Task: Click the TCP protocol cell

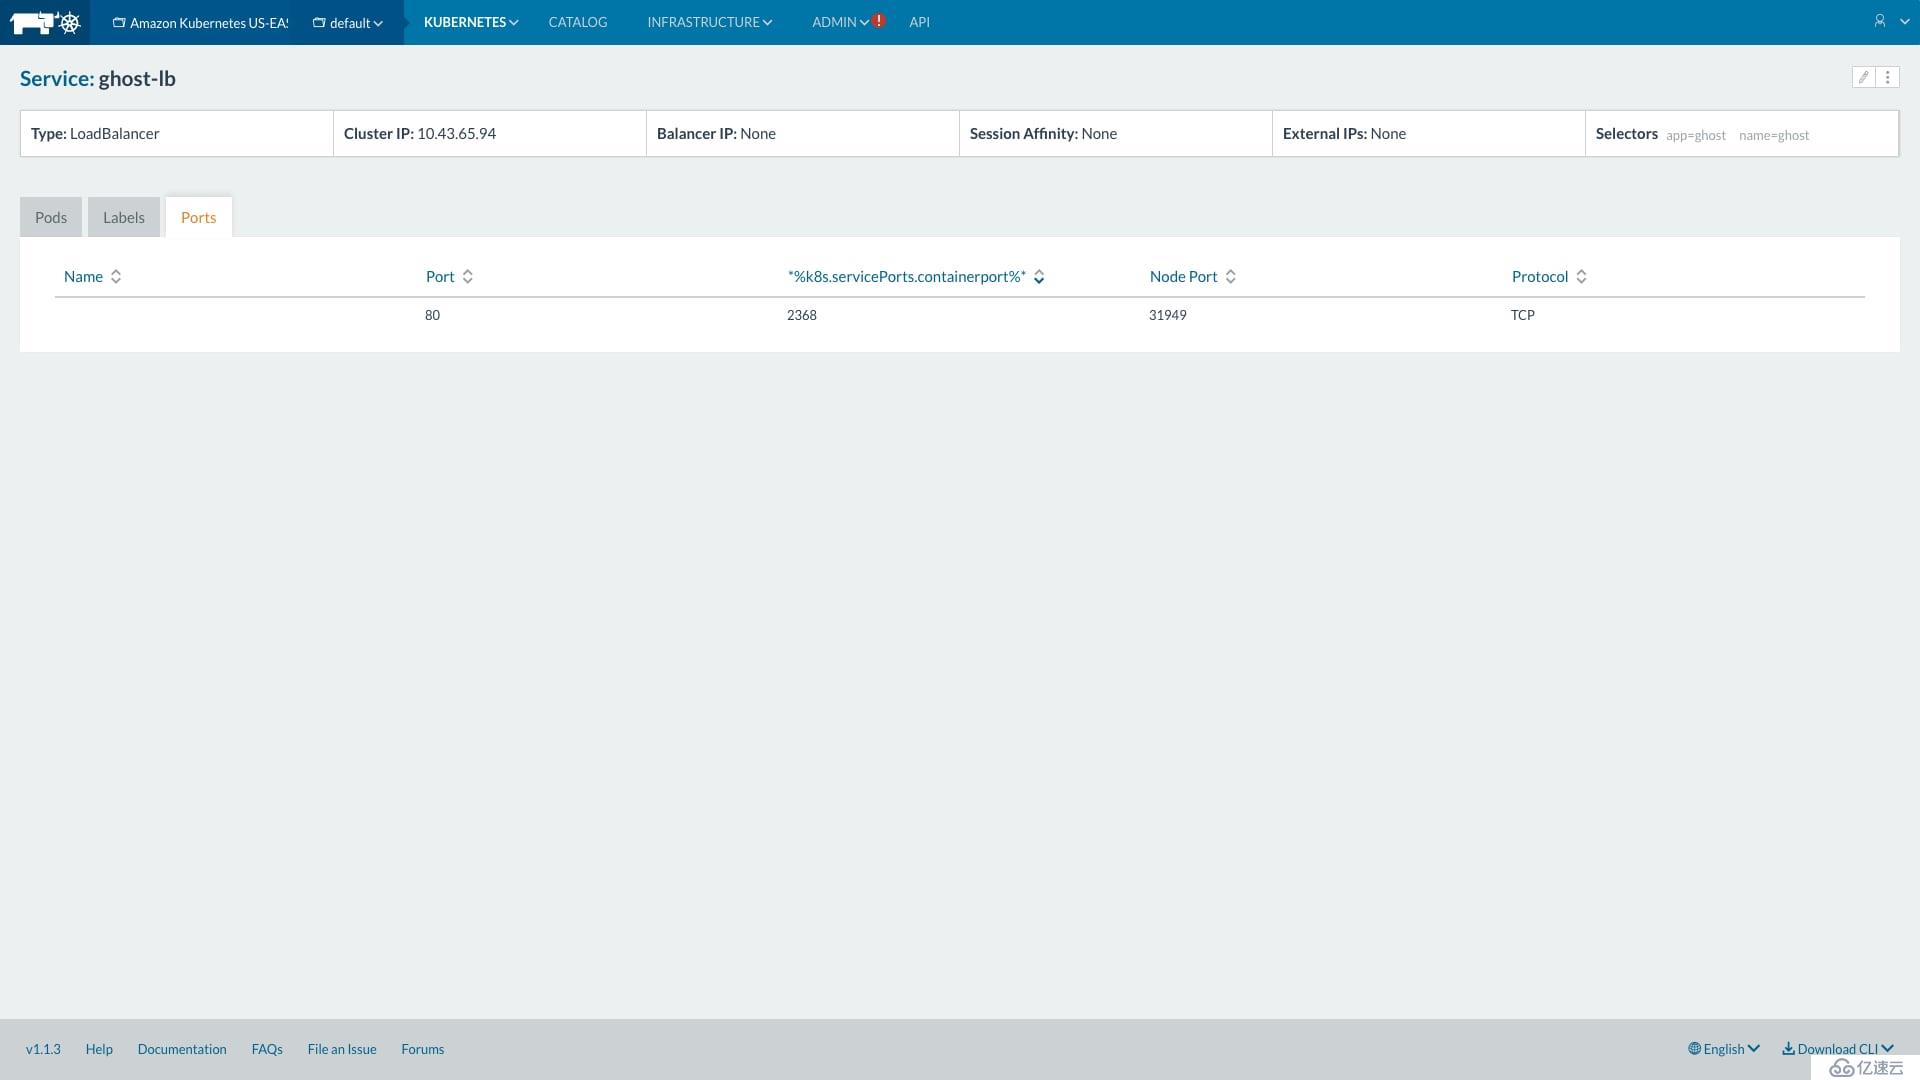Action: point(1523,315)
